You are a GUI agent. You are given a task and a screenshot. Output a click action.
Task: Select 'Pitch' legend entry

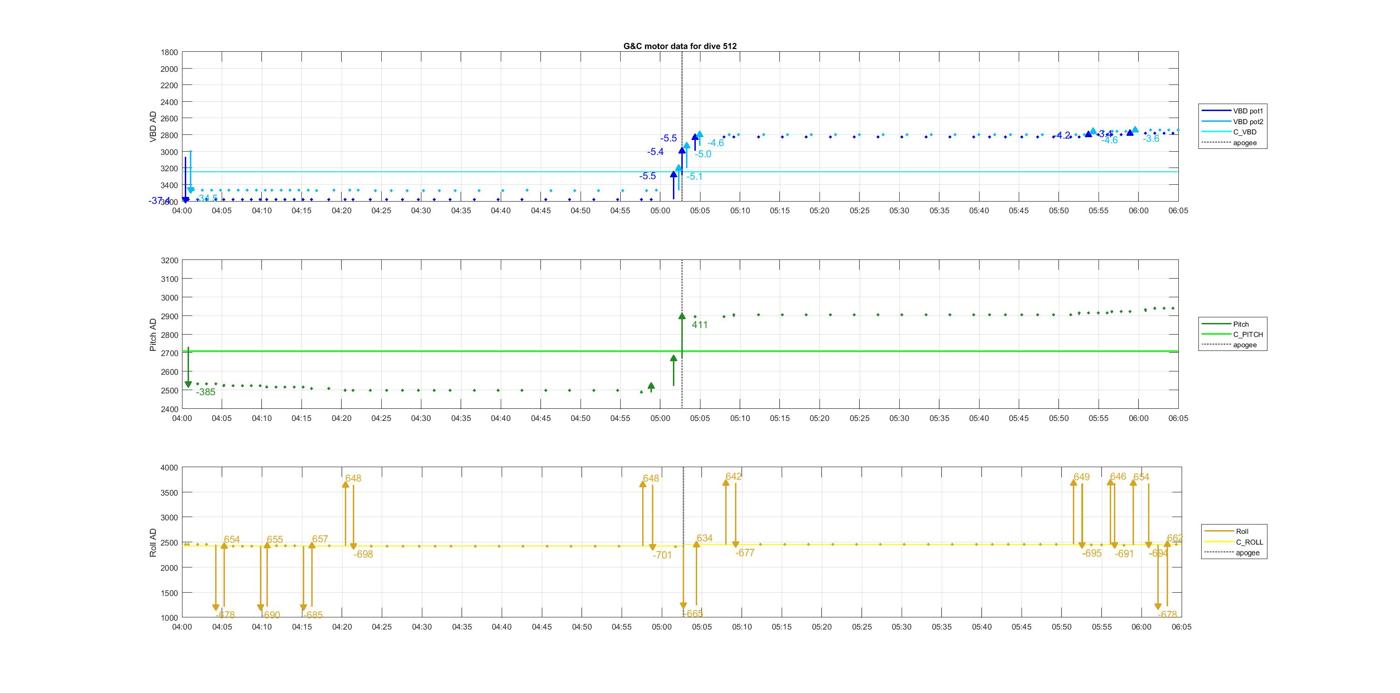coord(1241,324)
